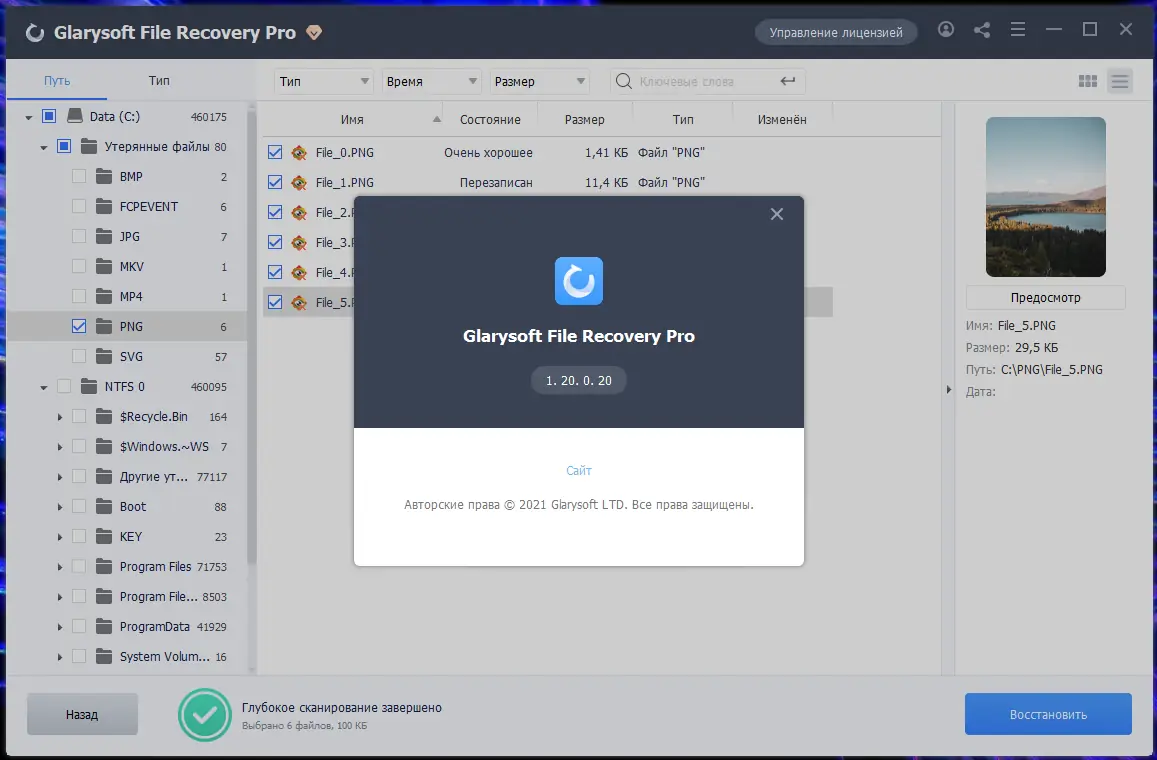Click the Восстановить button
Viewport: 1157px width, 760px height.
click(1048, 714)
